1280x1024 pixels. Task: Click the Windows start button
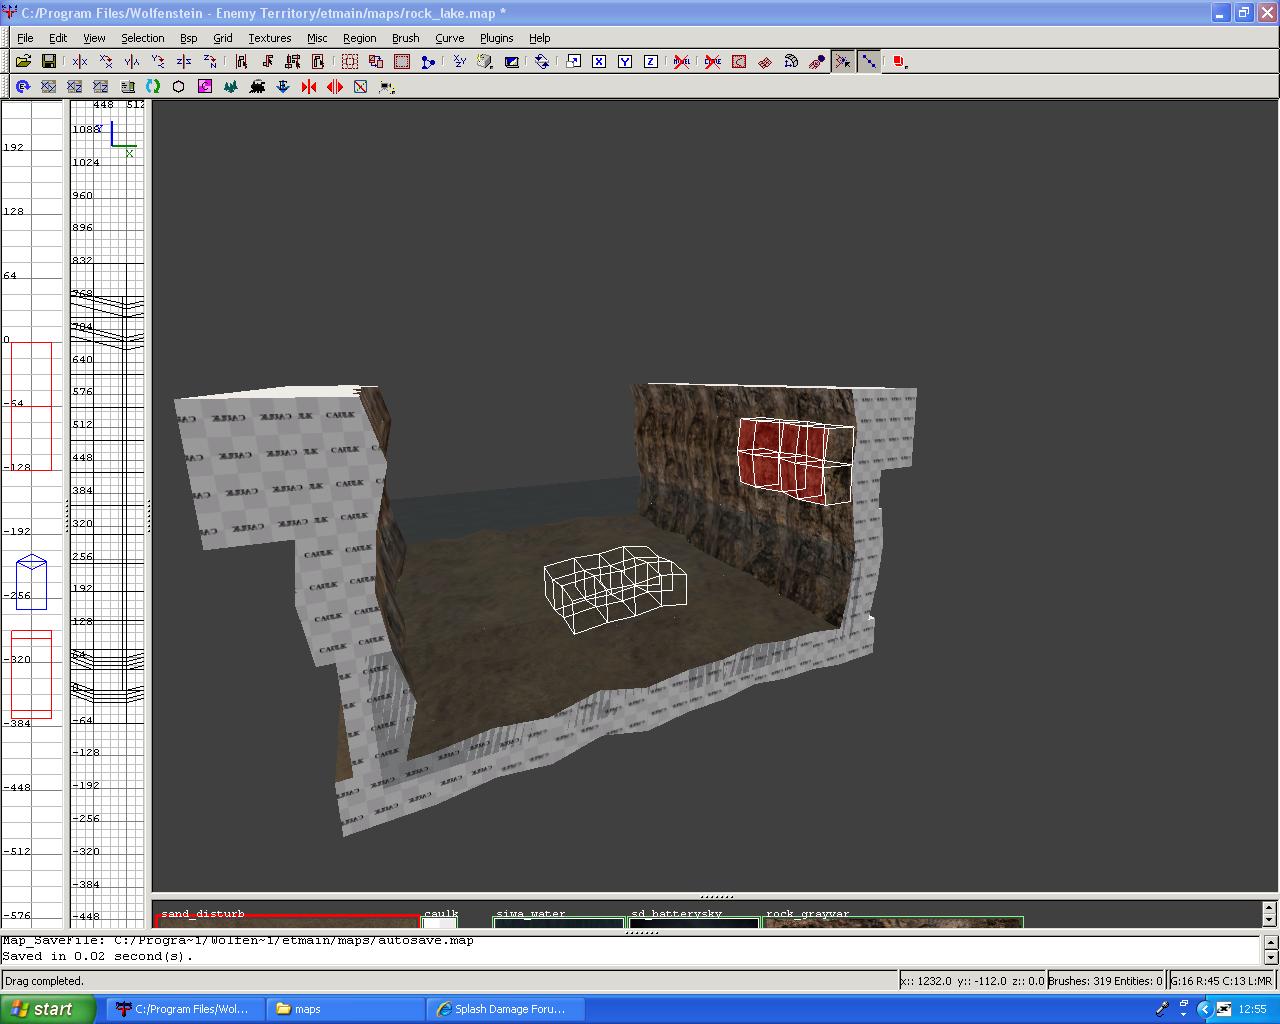coord(48,1009)
